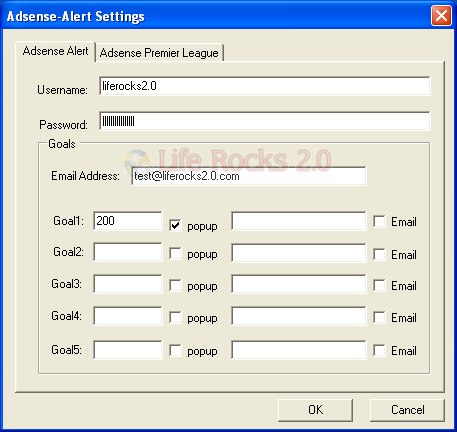Click the Goal3 amount field
The height and width of the screenshot is (432, 457).
tap(128, 284)
